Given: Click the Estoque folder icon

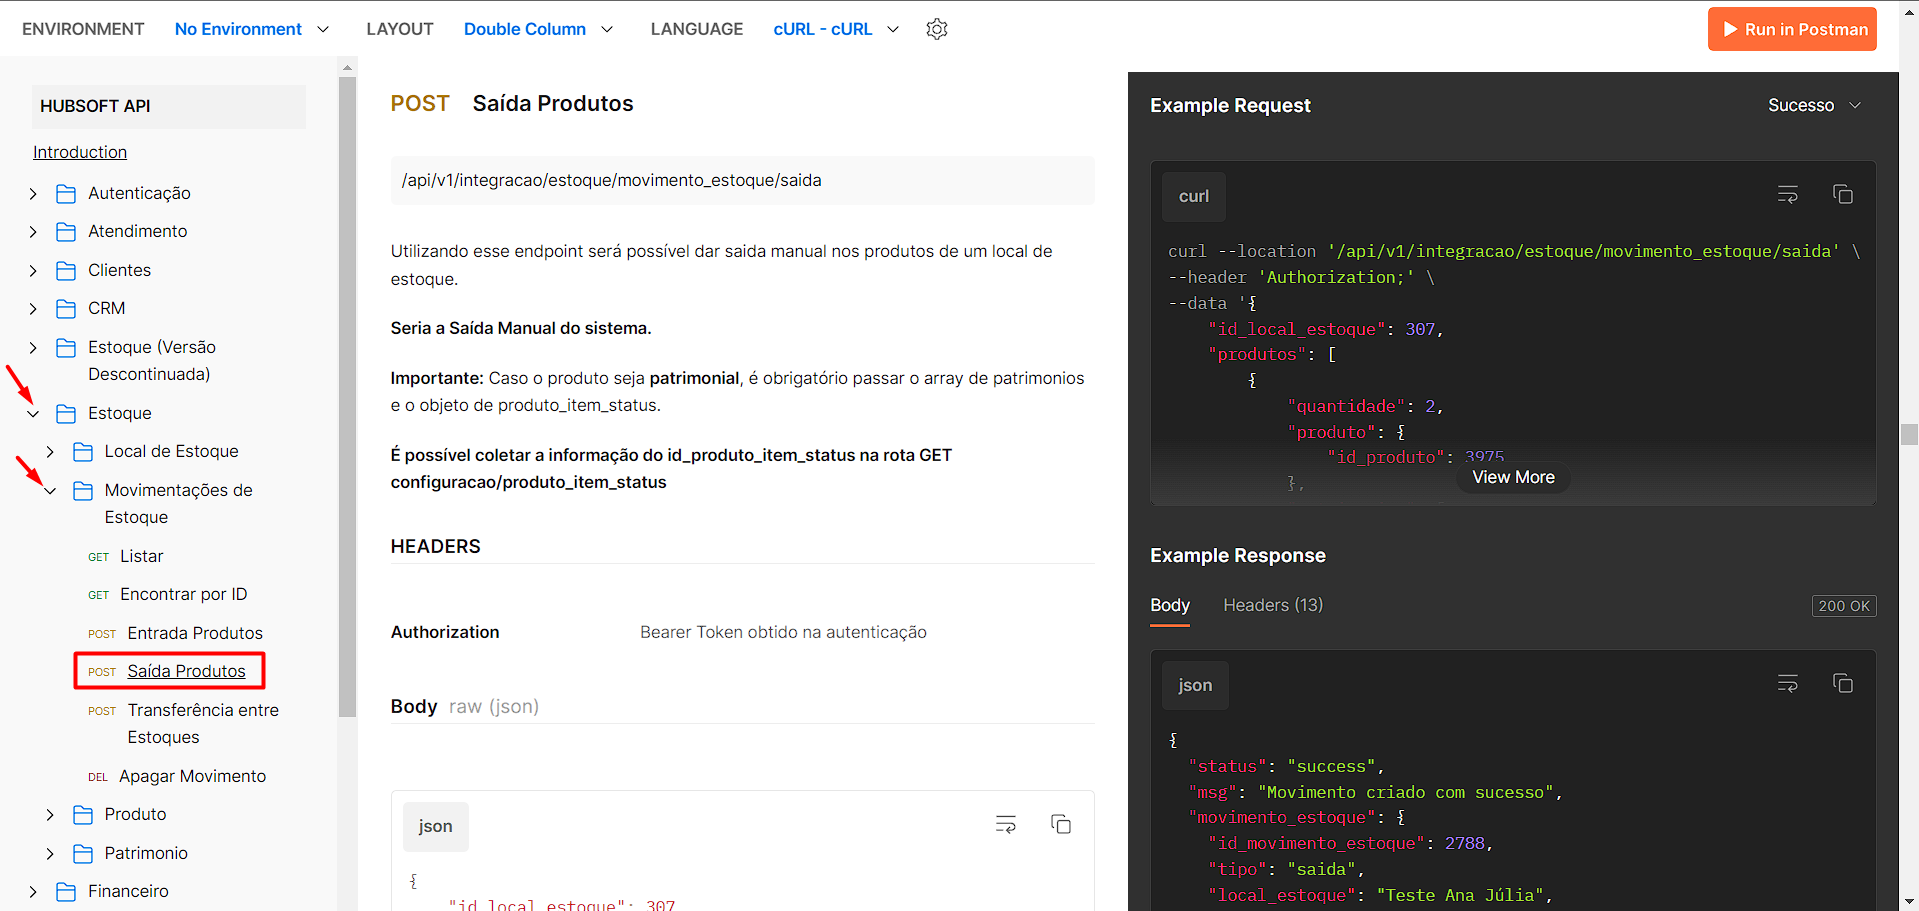Looking at the screenshot, I should (66, 414).
